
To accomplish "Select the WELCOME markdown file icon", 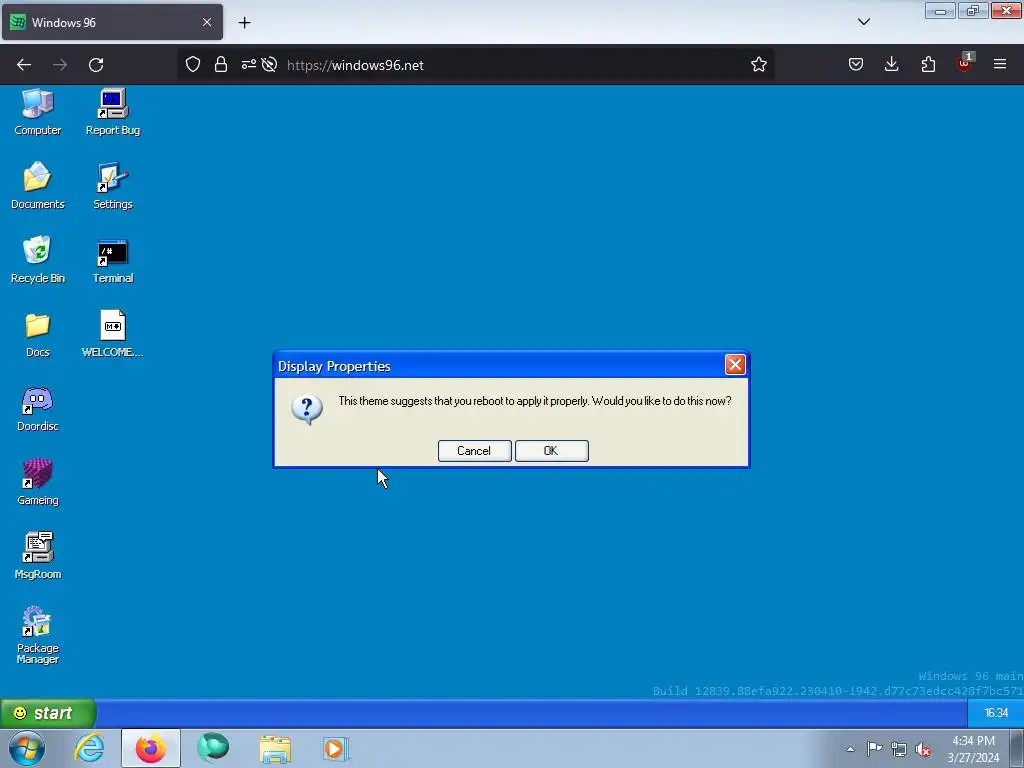I will point(113,334).
